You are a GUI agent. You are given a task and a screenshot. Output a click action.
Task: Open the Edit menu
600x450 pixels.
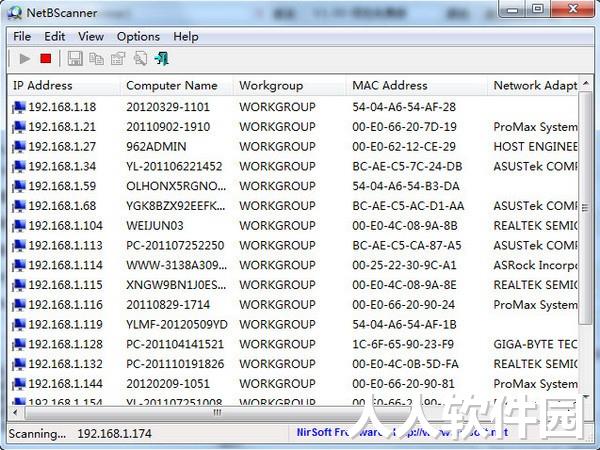[54, 37]
